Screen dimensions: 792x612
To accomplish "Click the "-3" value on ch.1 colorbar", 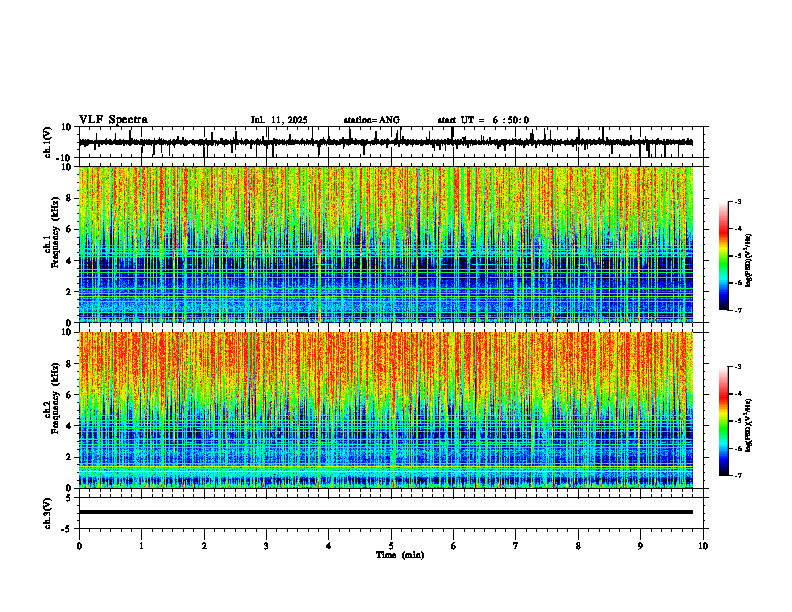I will [x=737, y=201].
